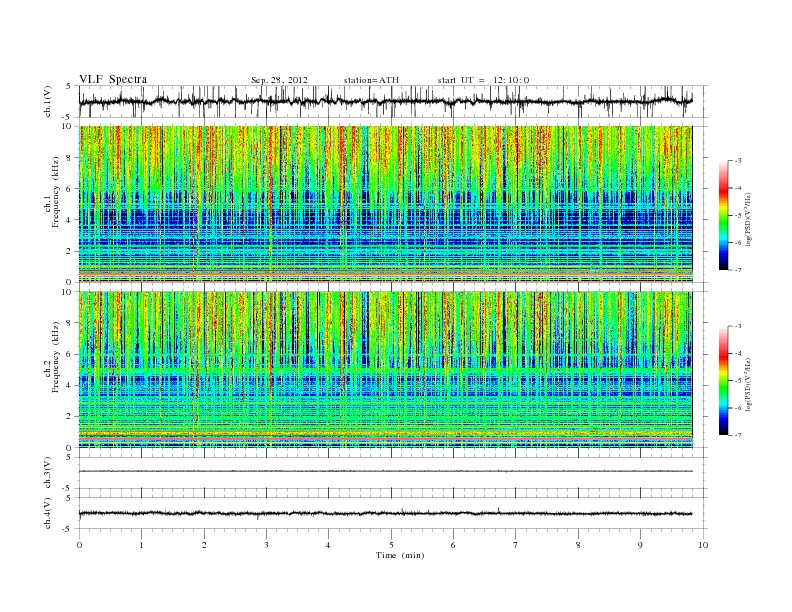Click time axis tick label "4"
The width and height of the screenshot is (792, 612).
pos(328,545)
